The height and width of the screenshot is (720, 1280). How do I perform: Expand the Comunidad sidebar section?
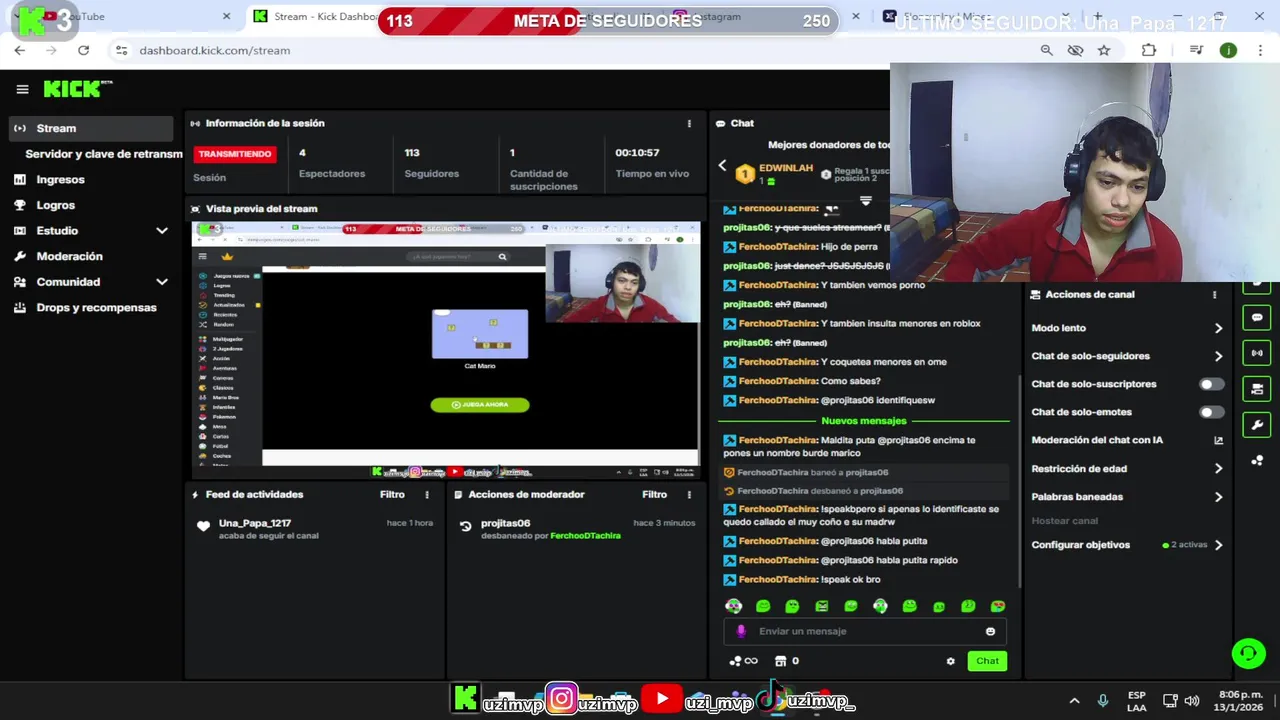click(162, 282)
